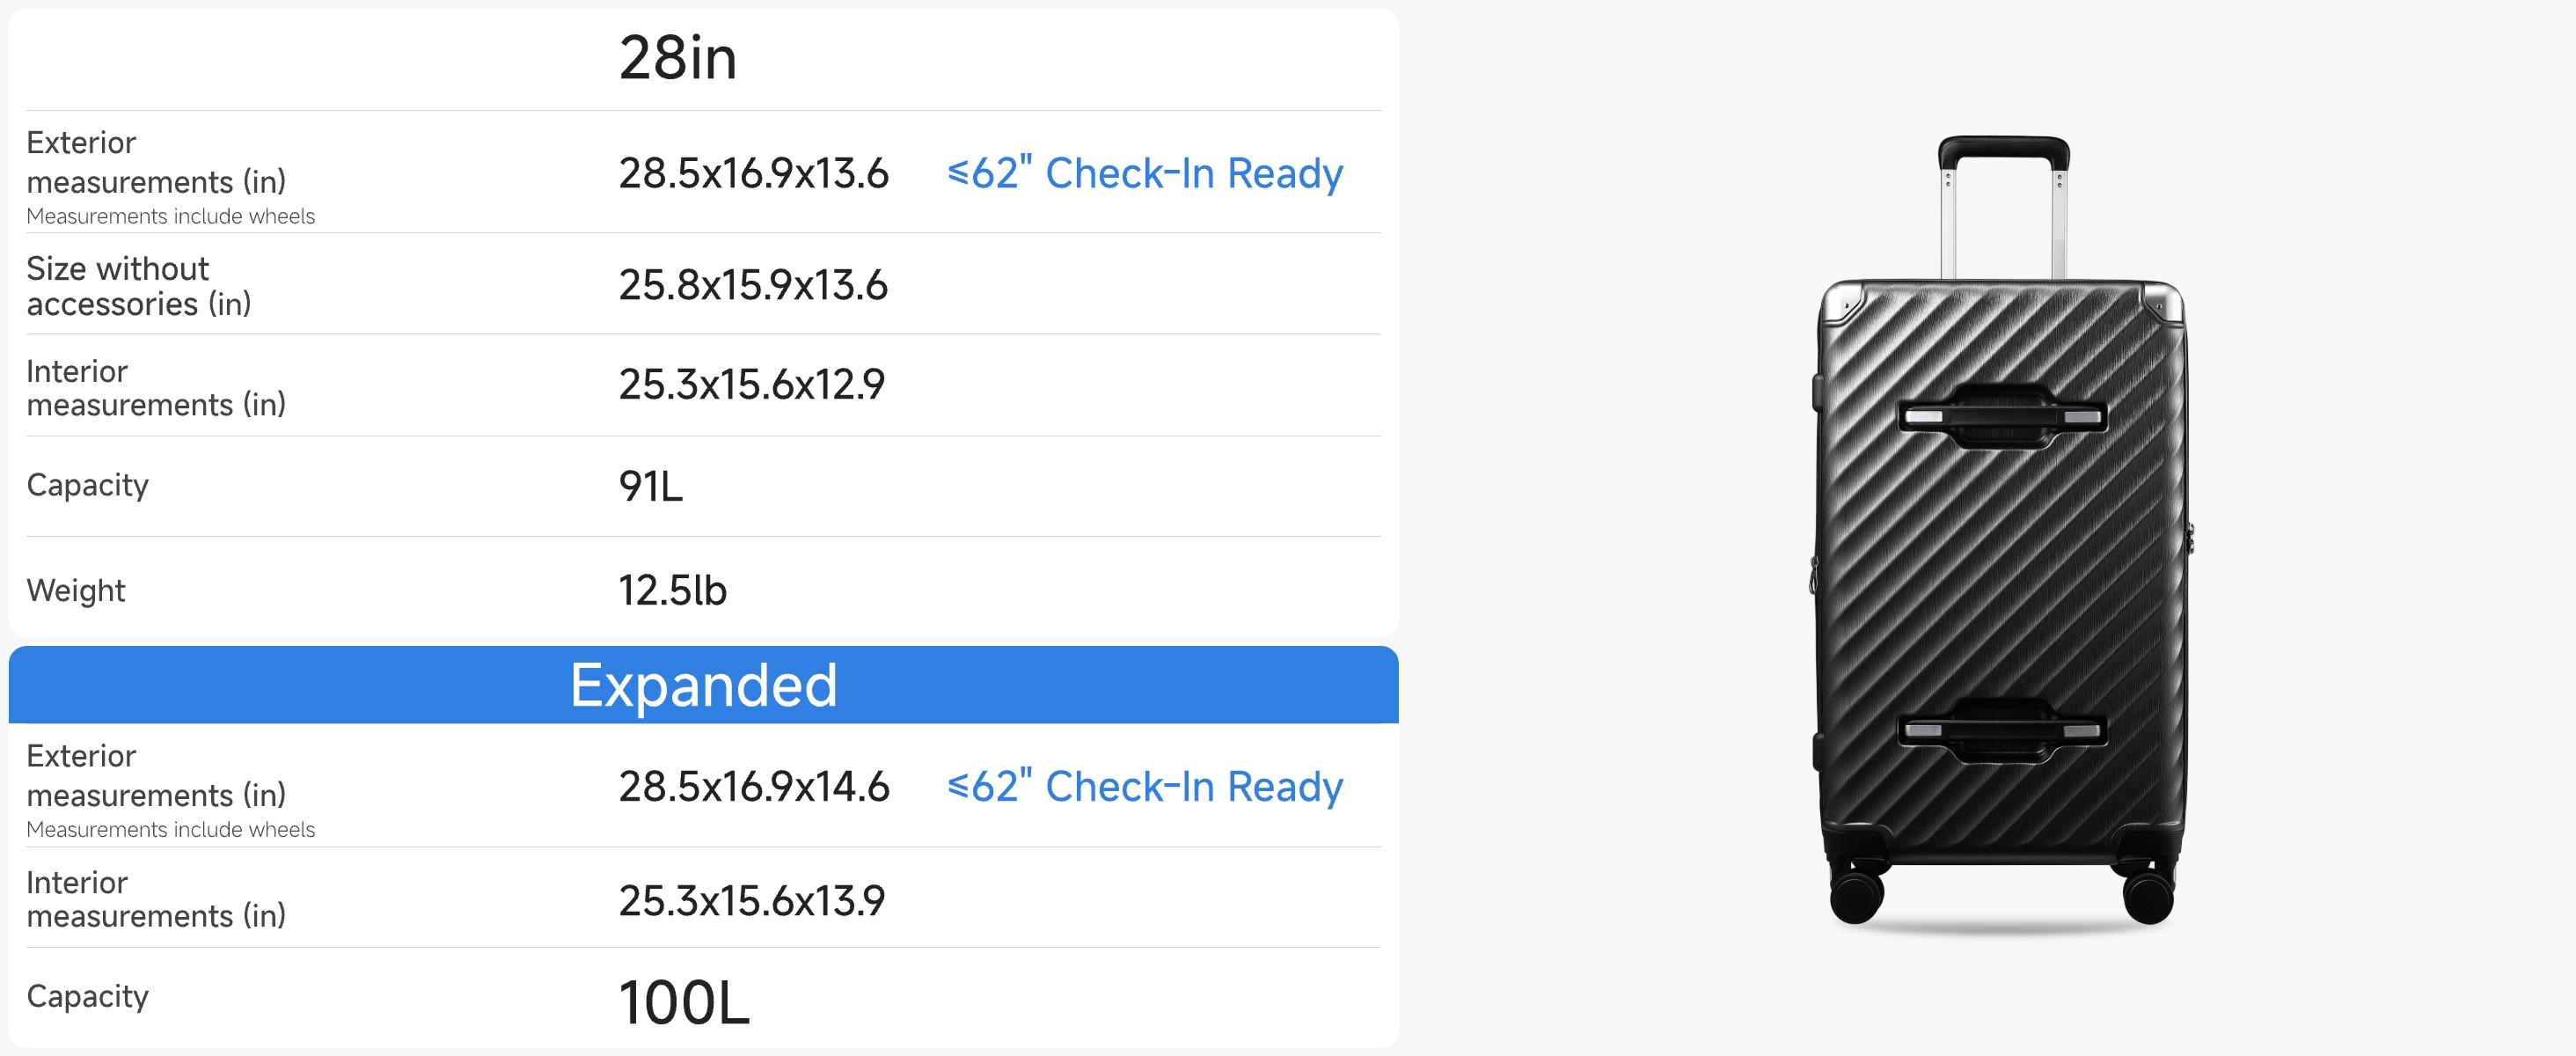Select the 91L capacity value
The width and height of the screenshot is (2576, 1056).
650,487
